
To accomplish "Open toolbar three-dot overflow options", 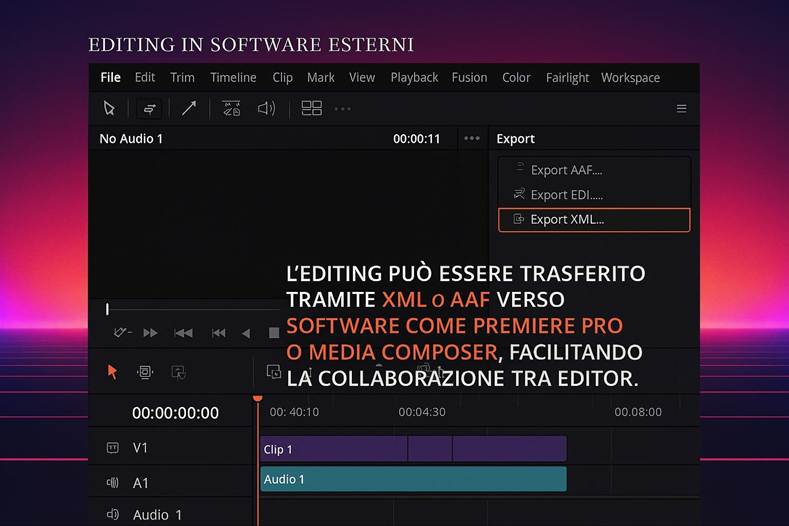I will coord(343,109).
